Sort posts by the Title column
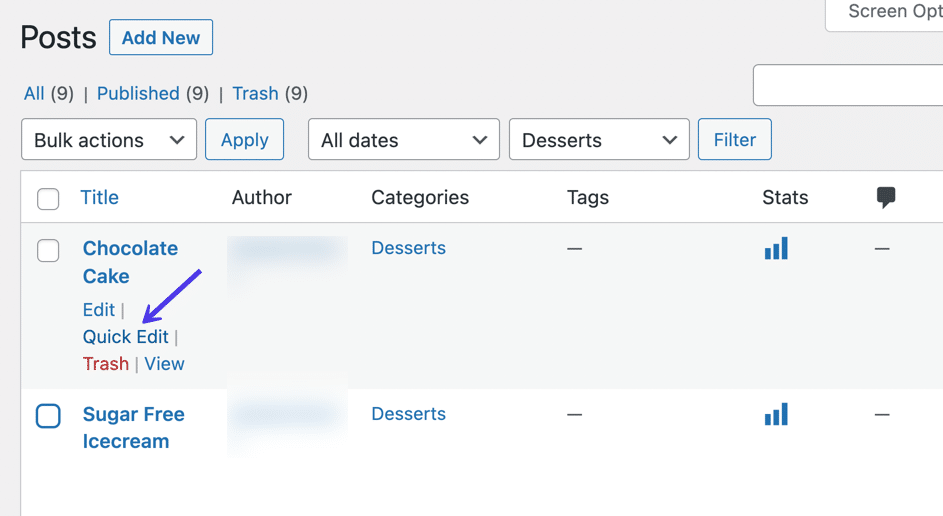 click(x=99, y=198)
